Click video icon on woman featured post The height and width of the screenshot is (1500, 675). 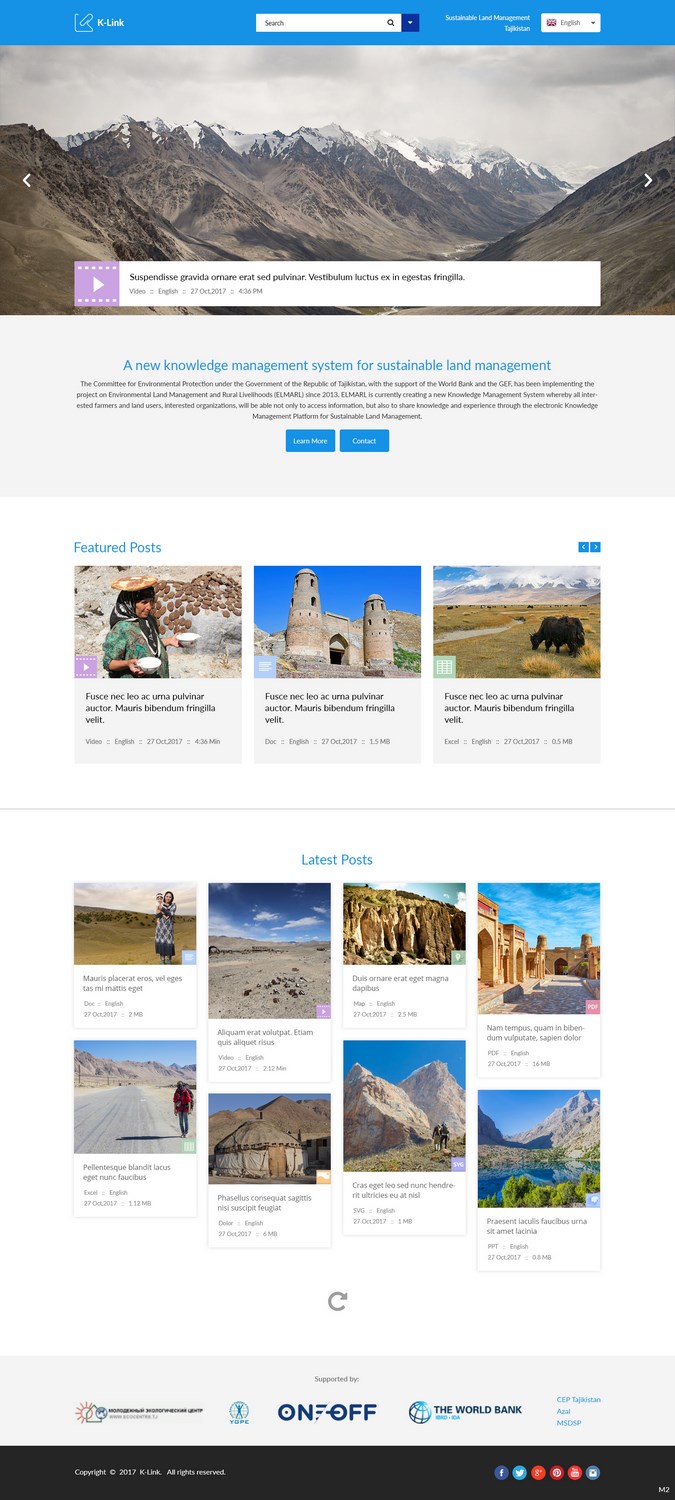[86, 667]
